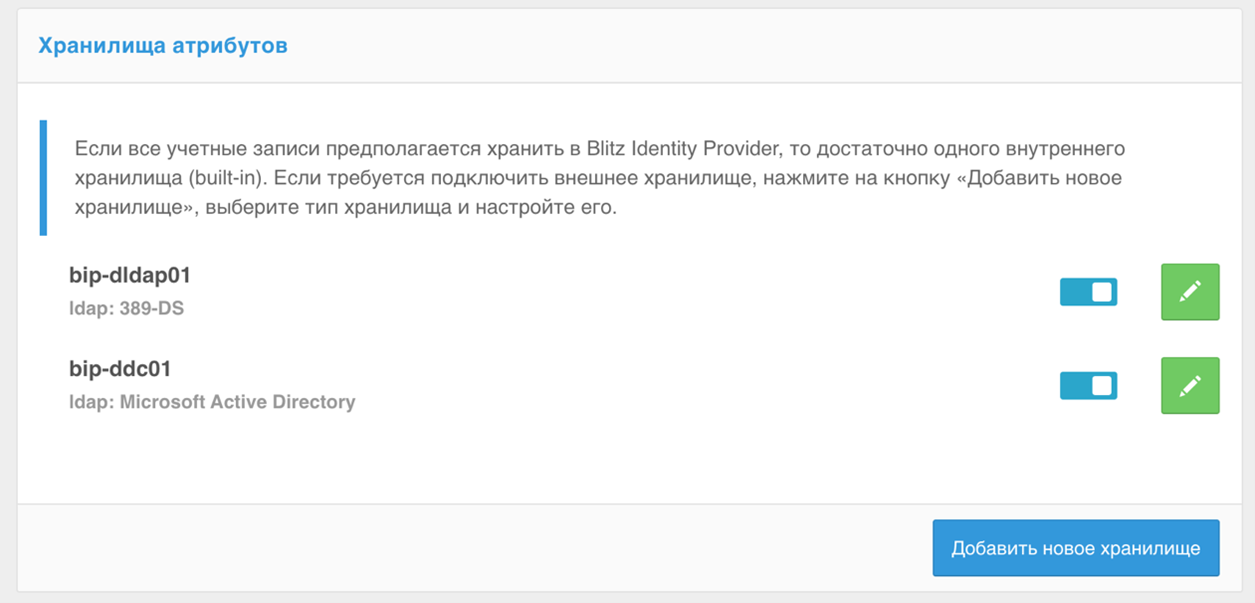
Task: Click the «ldap: Microsoft Active Directory» label
Action: point(212,402)
